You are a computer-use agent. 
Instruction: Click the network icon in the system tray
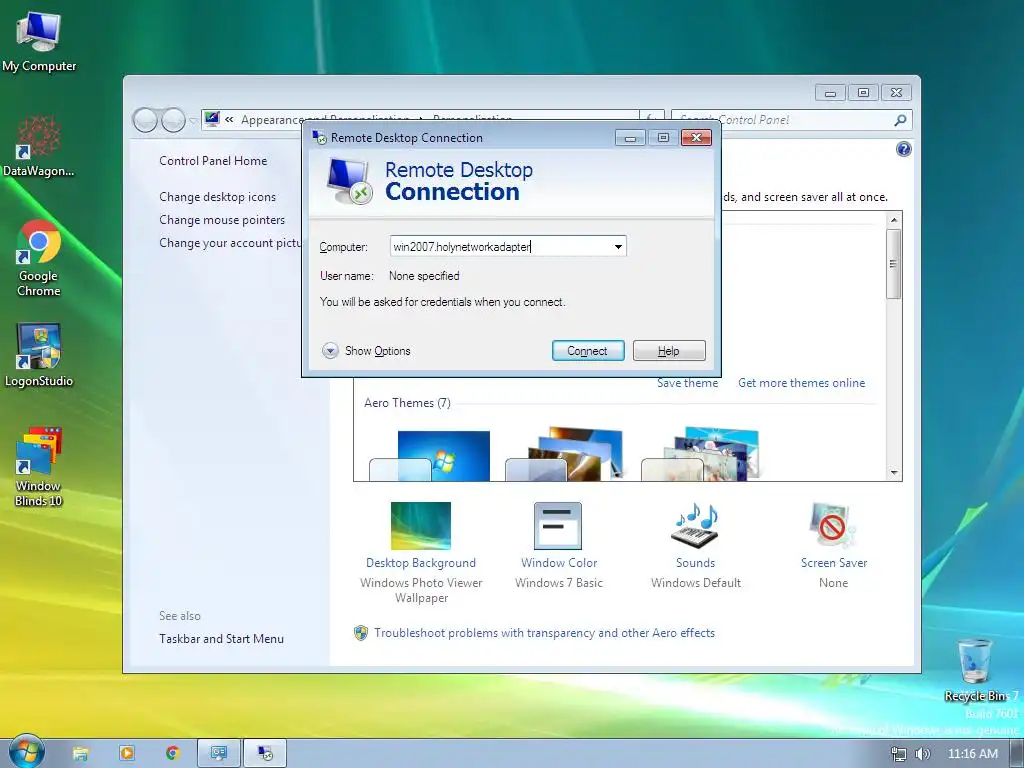point(899,754)
